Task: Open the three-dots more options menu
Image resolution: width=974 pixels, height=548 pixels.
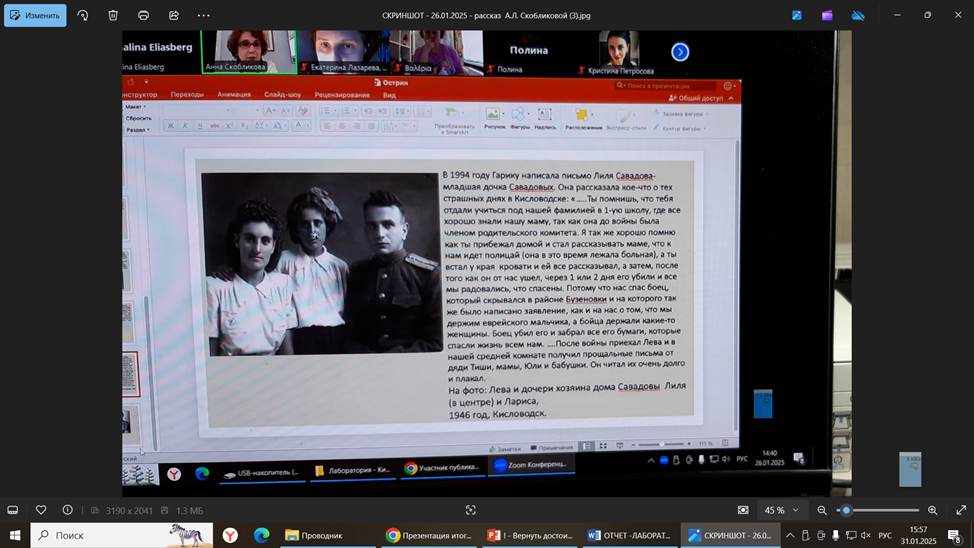Action: [204, 15]
